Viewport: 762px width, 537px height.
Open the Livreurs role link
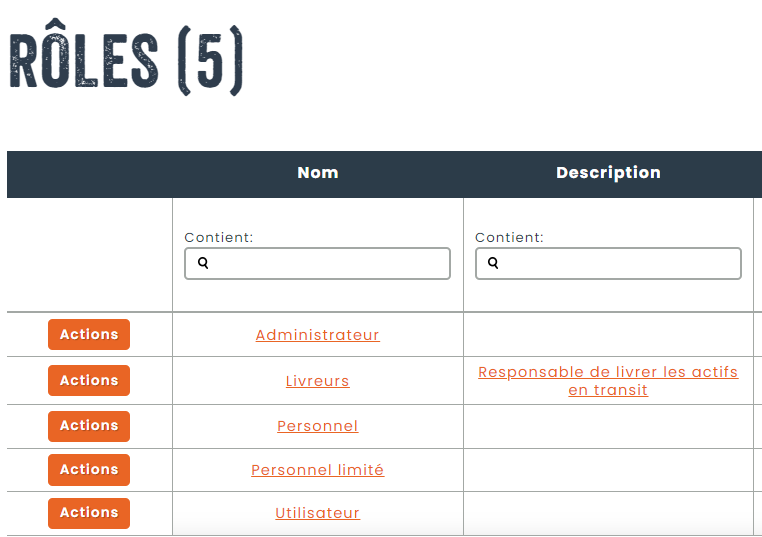pyautogui.click(x=318, y=381)
